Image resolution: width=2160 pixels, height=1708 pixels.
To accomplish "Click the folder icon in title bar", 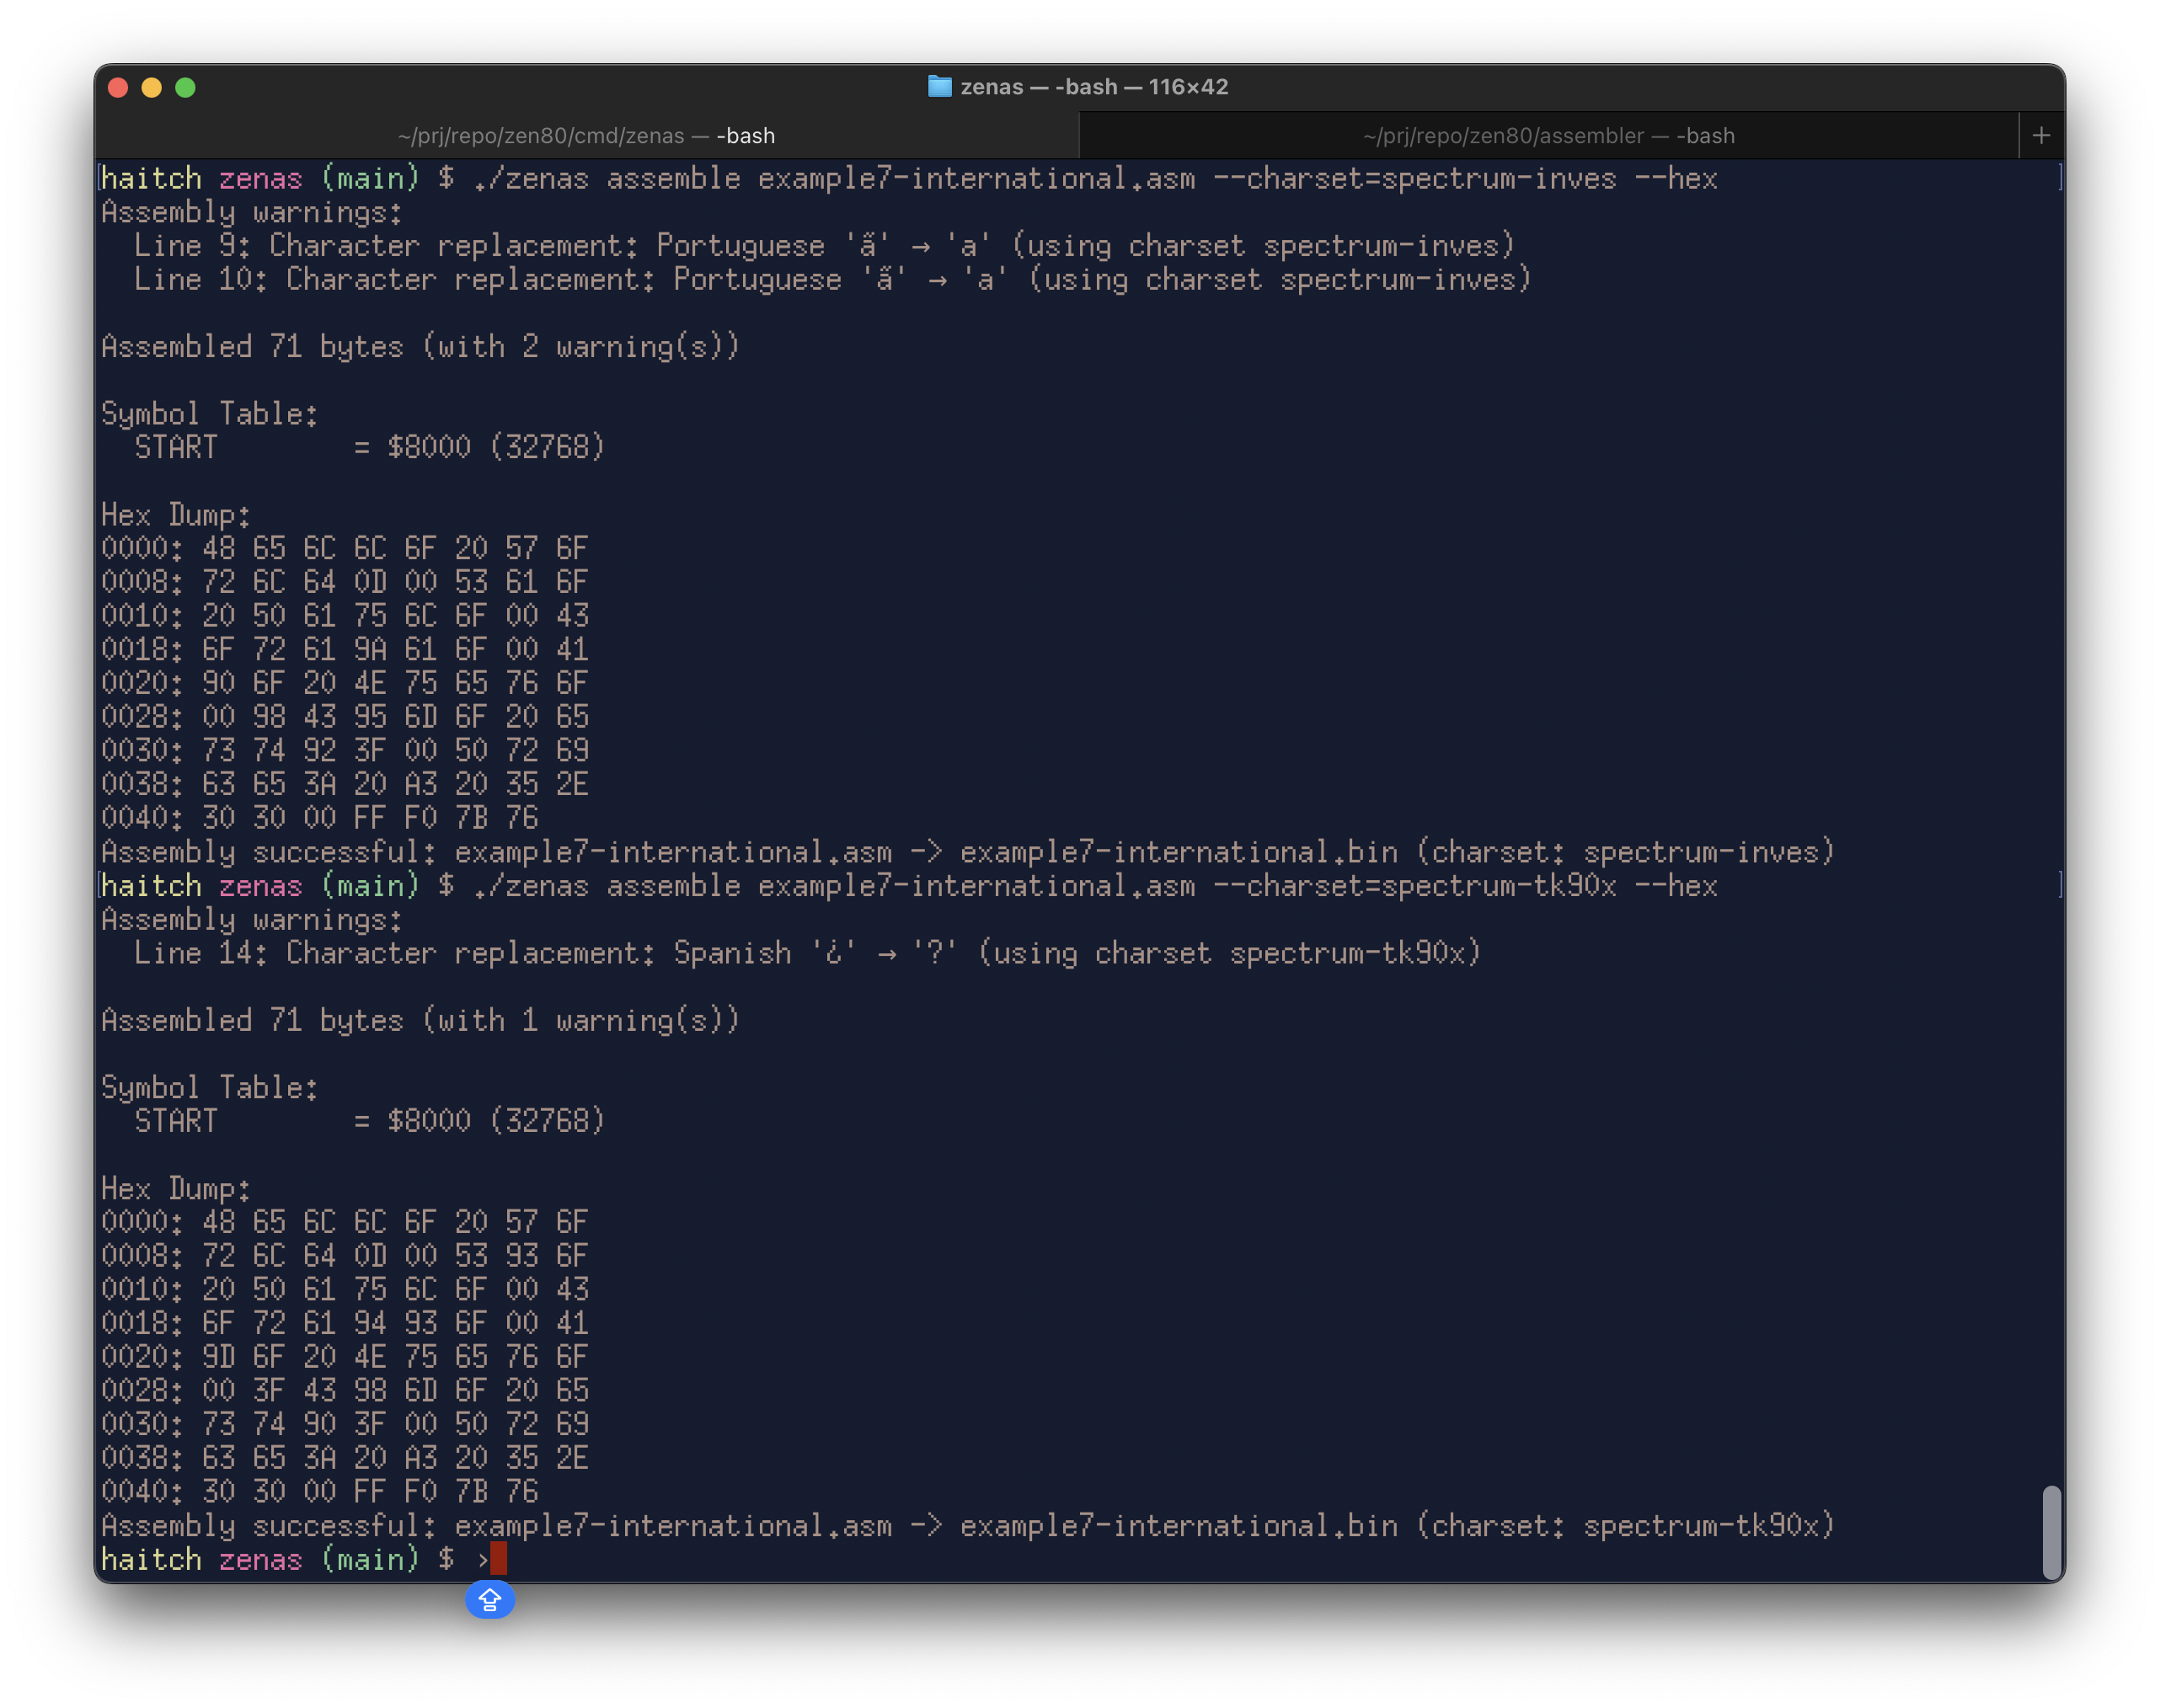I will pos(939,87).
